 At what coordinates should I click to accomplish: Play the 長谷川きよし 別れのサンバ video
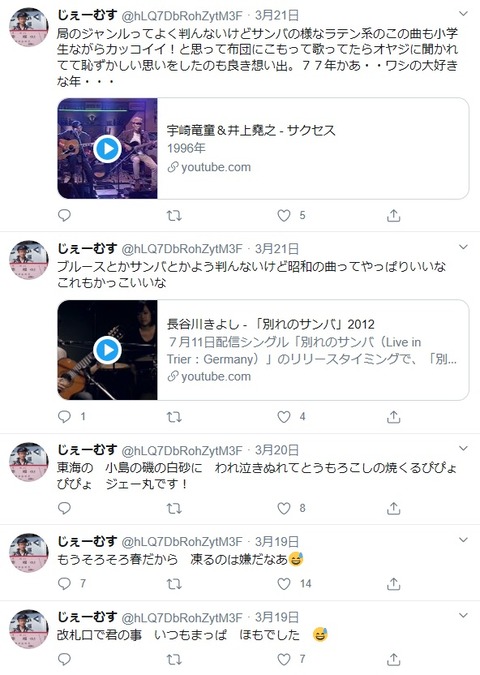[x=107, y=350]
